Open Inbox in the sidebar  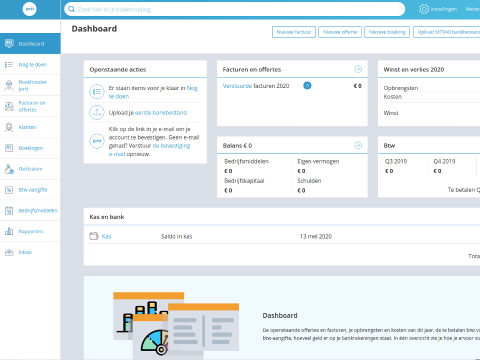click(x=25, y=252)
